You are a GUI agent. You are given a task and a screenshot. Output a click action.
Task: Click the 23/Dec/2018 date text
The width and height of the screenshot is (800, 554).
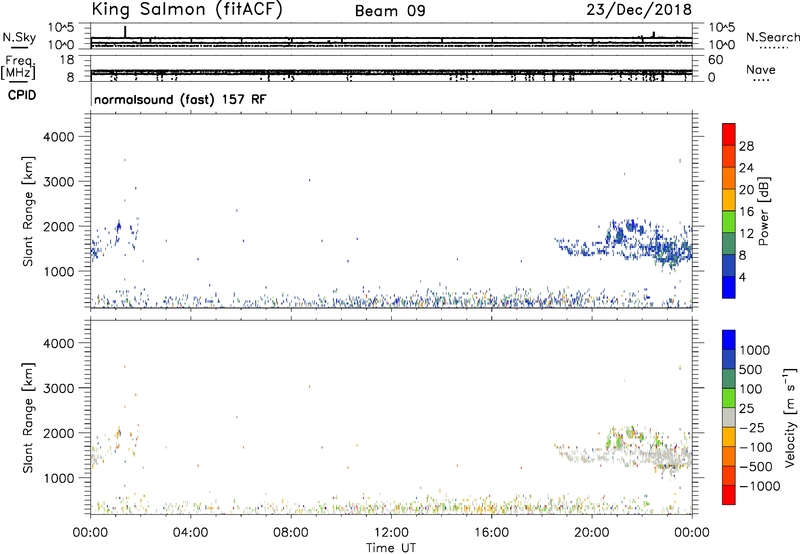pos(639,10)
